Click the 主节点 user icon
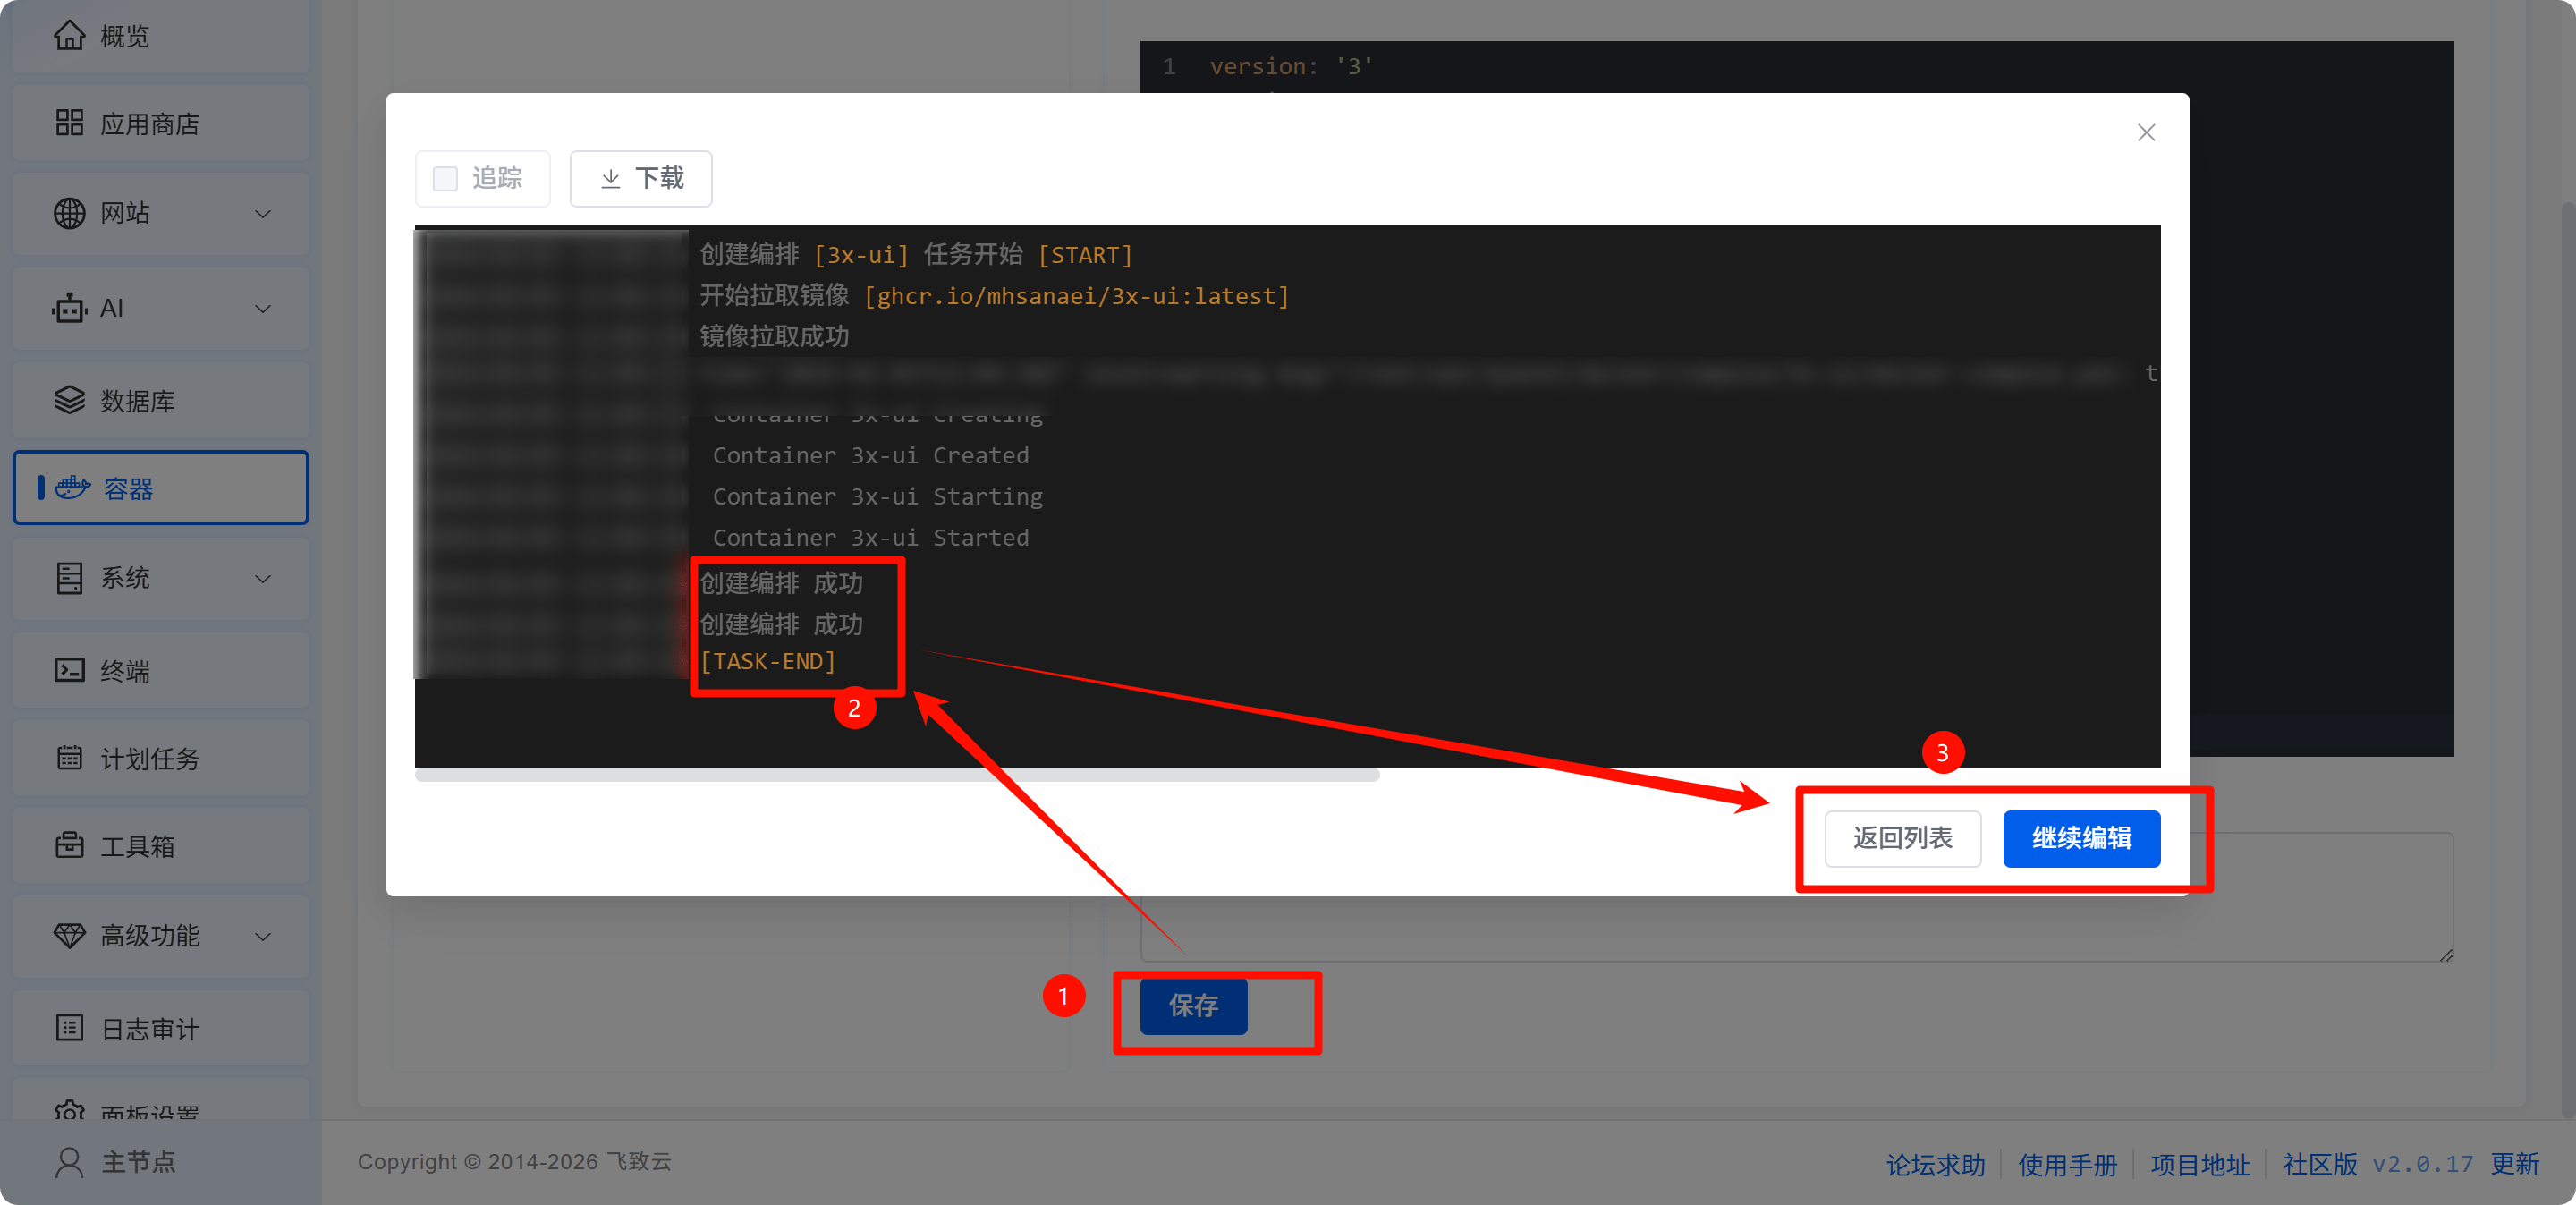Viewport: 2576px width, 1205px height. coord(69,1162)
